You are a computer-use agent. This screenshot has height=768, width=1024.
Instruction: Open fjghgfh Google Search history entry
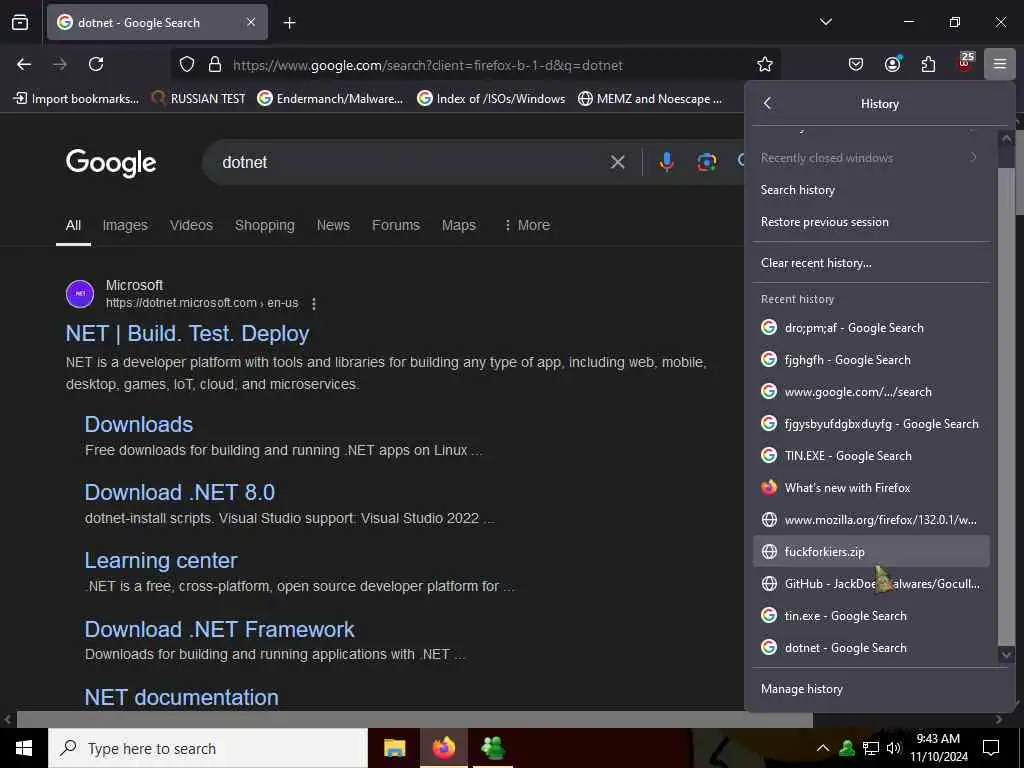871,360
